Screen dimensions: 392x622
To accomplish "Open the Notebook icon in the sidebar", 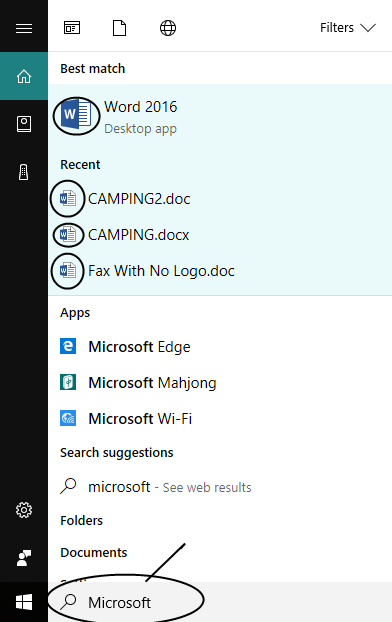I will click(24, 124).
